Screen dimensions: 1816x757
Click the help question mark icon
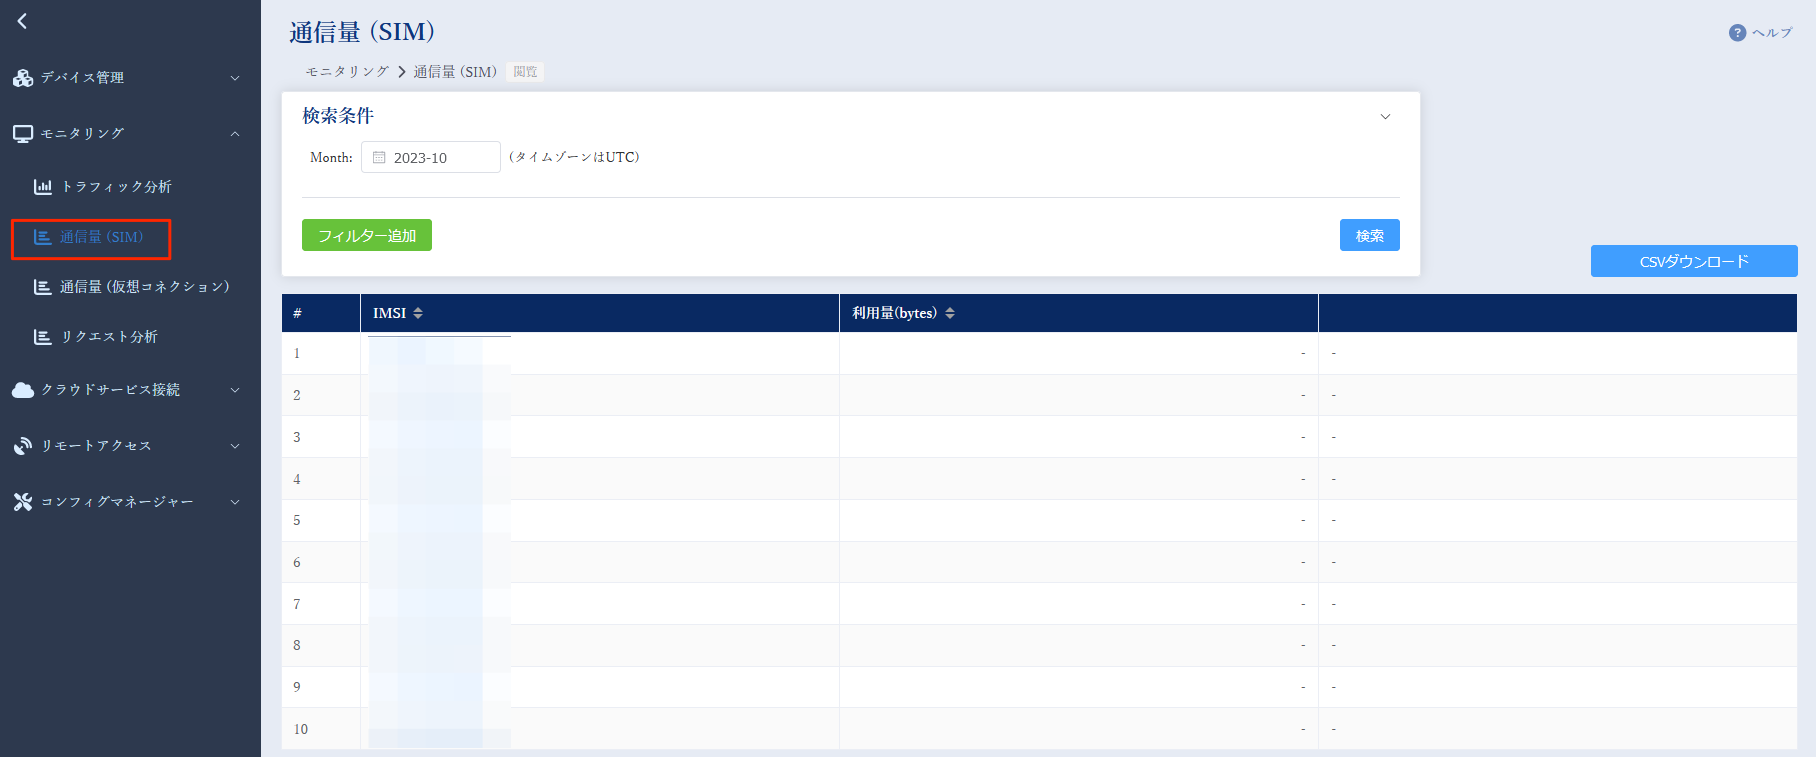click(1738, 33)
